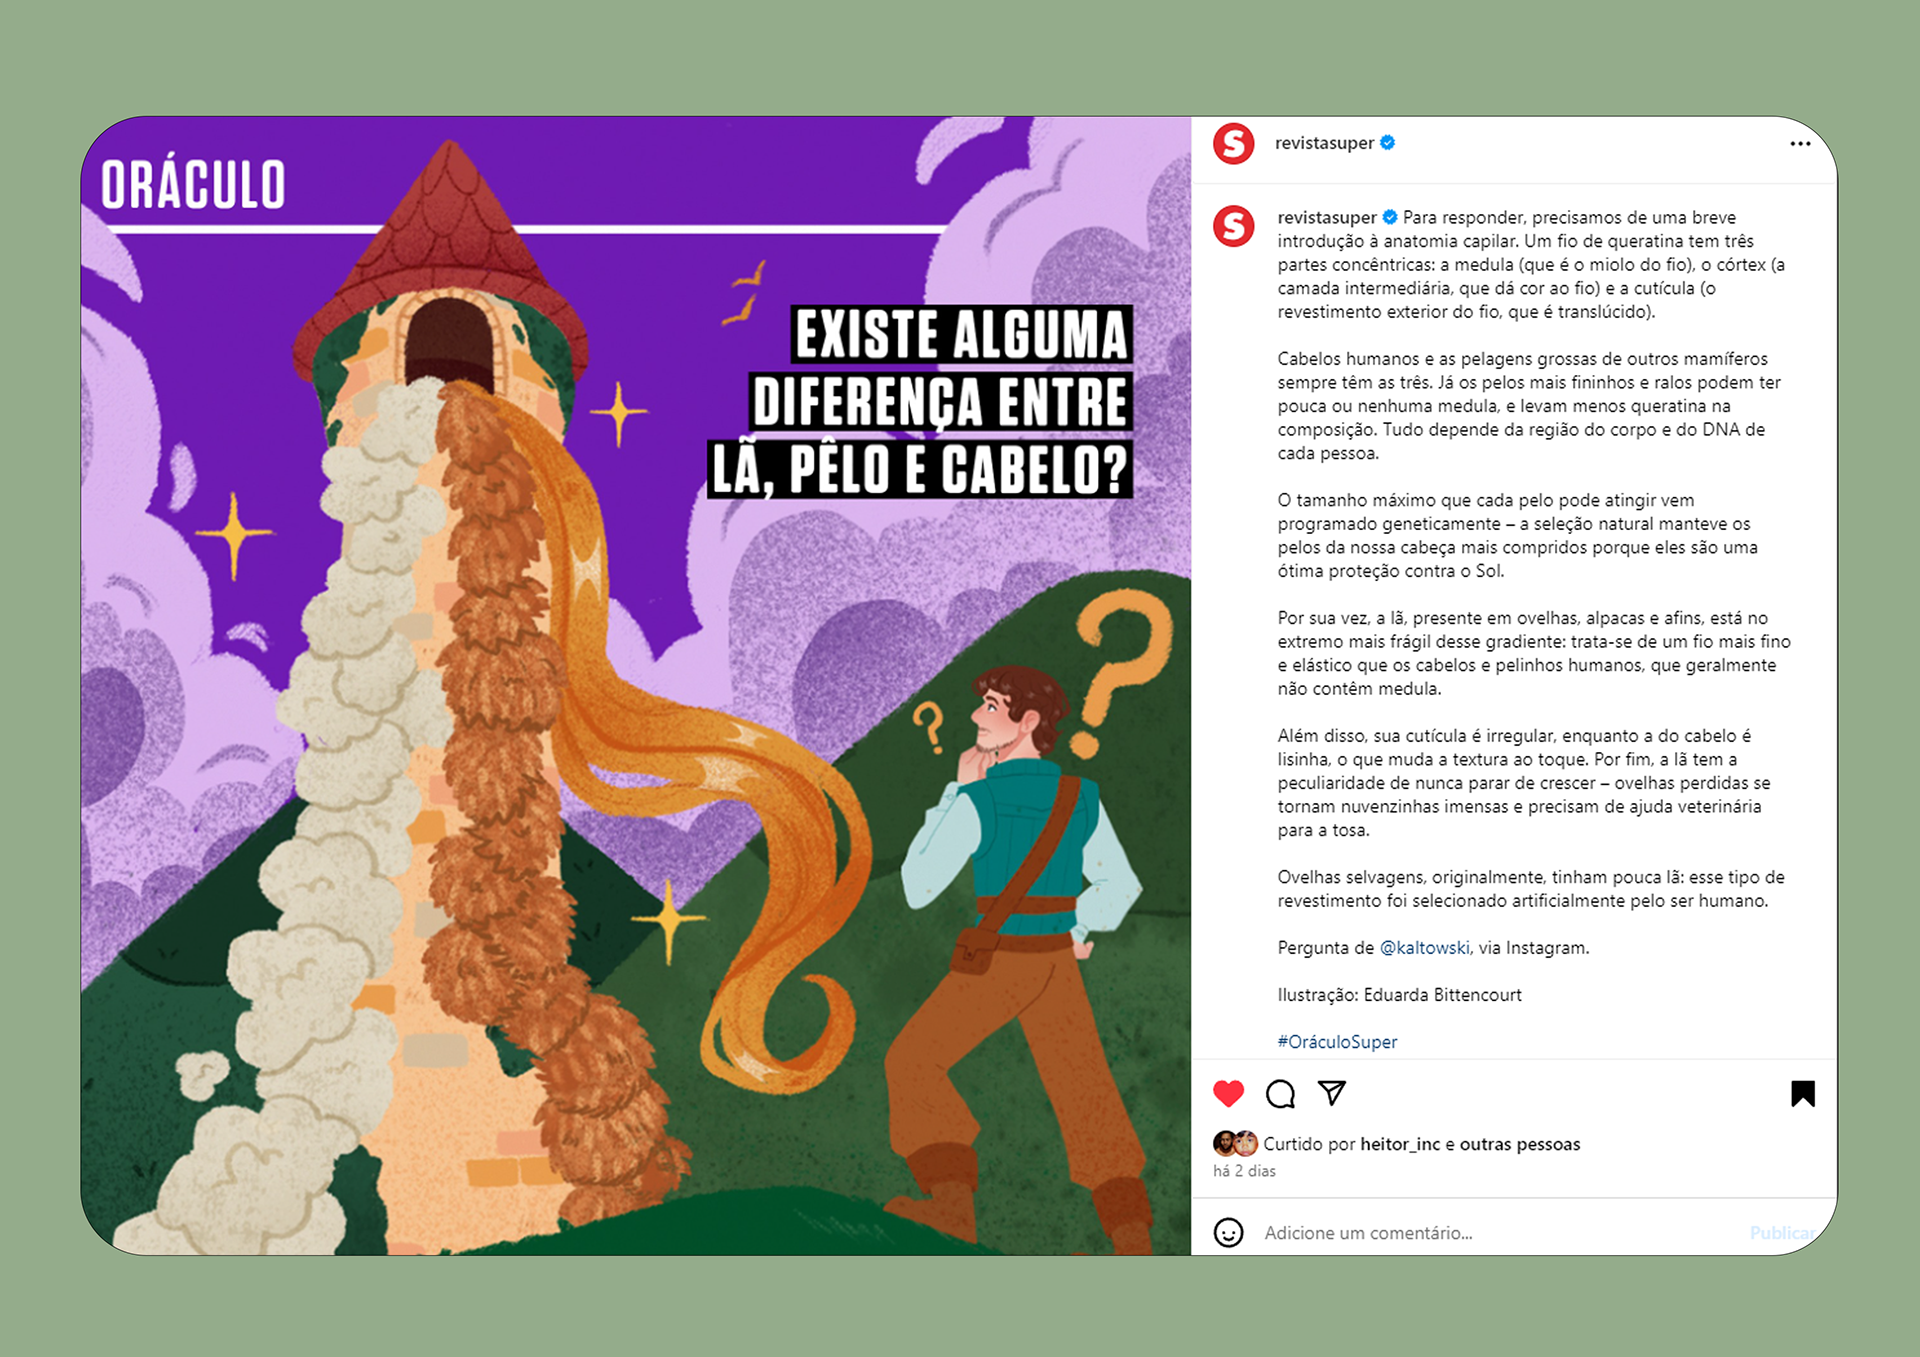The width and height of the screenshot is (1920, 1357).
Task: Click the revistasuper avatar beside the caption
Action: [x=1234, y=226]
